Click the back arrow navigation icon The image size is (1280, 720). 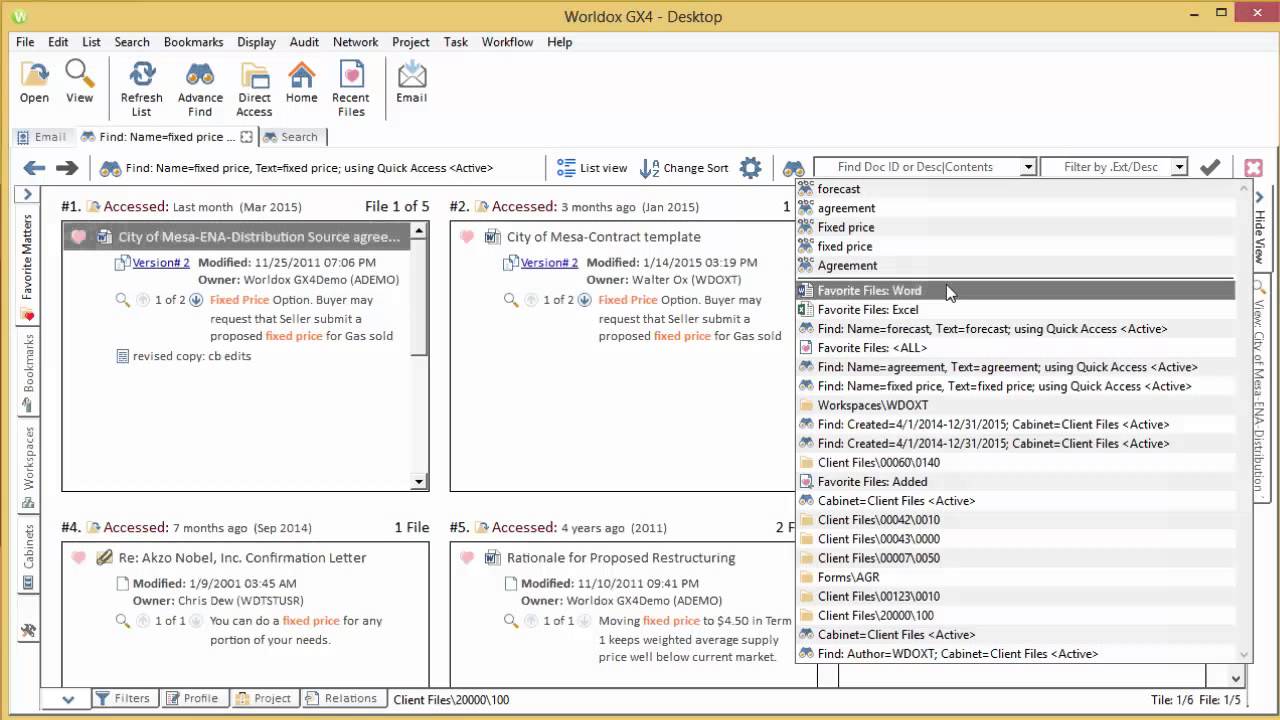(x=34, y=168)
